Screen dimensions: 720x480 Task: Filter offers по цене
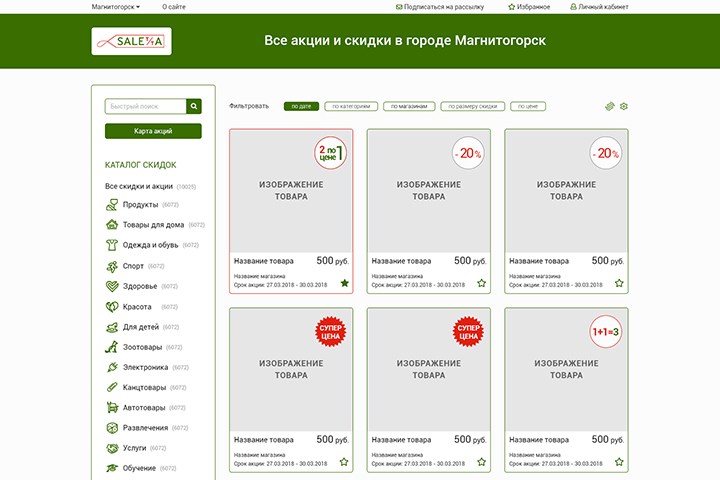(x=528, y=106)
